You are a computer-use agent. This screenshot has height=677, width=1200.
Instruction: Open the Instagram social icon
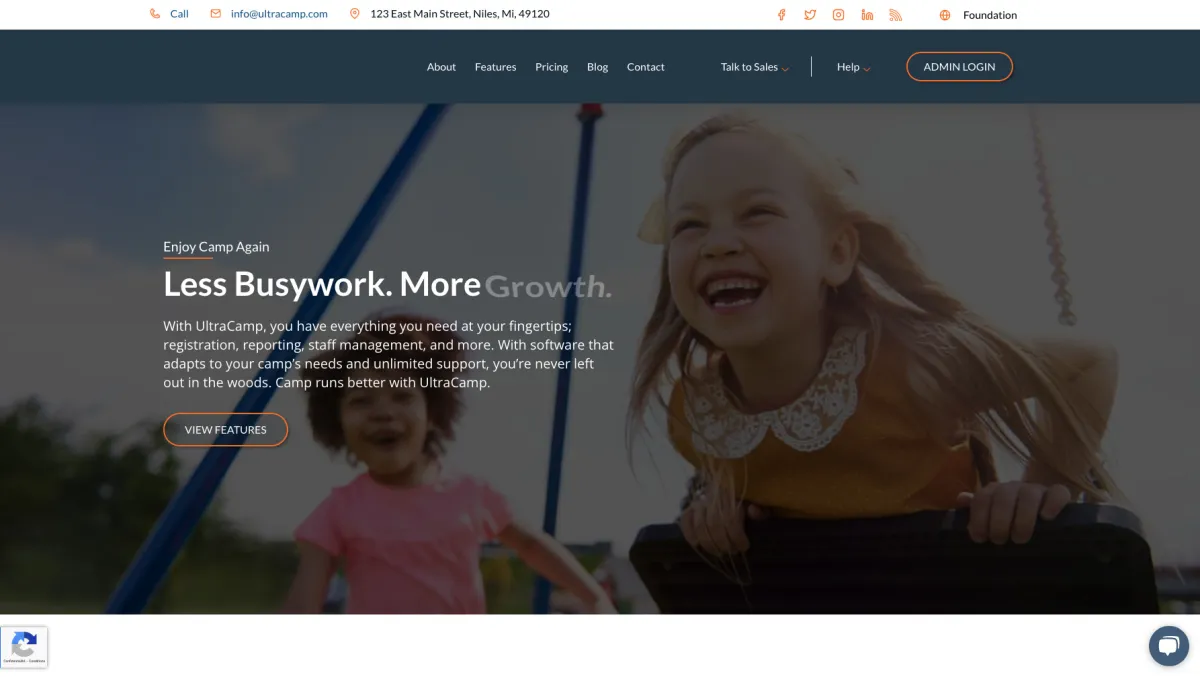coord(838,15)
